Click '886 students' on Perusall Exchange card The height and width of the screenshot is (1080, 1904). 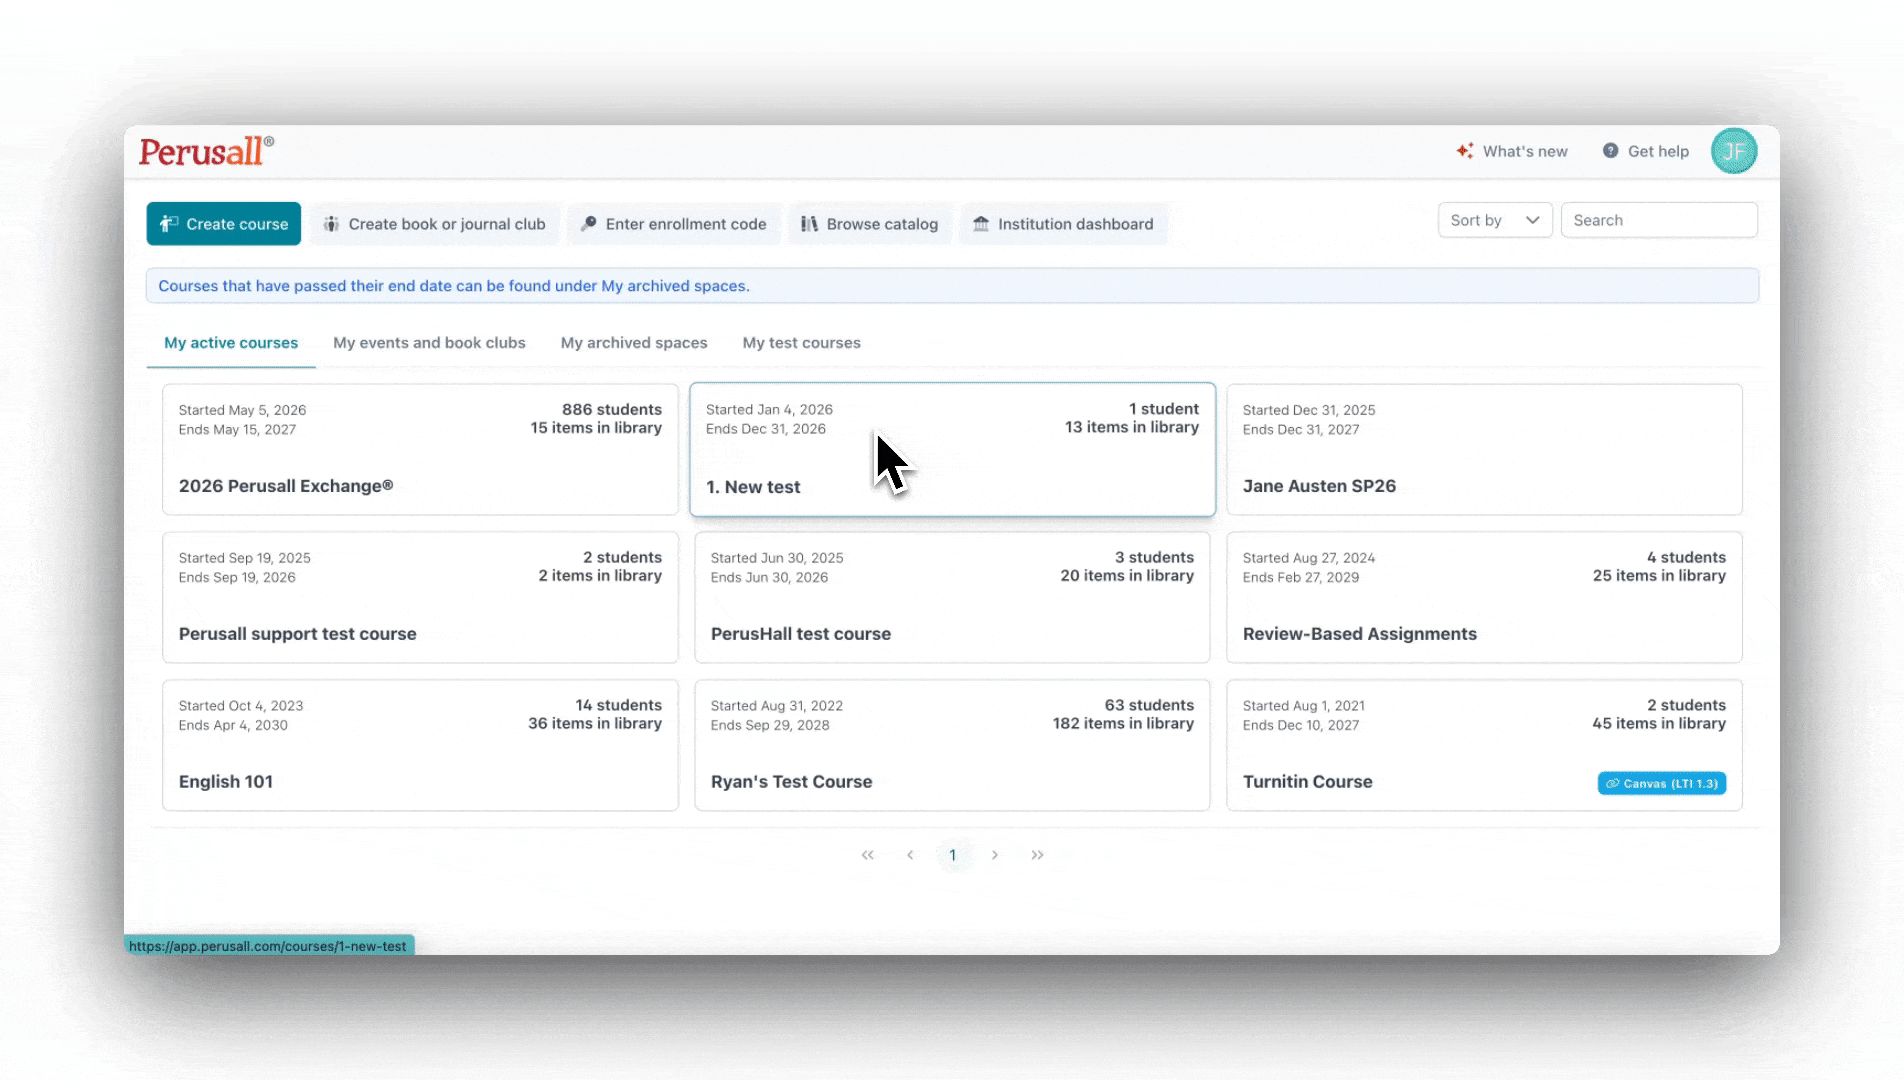pyautogui.click(x=612, y=409)
